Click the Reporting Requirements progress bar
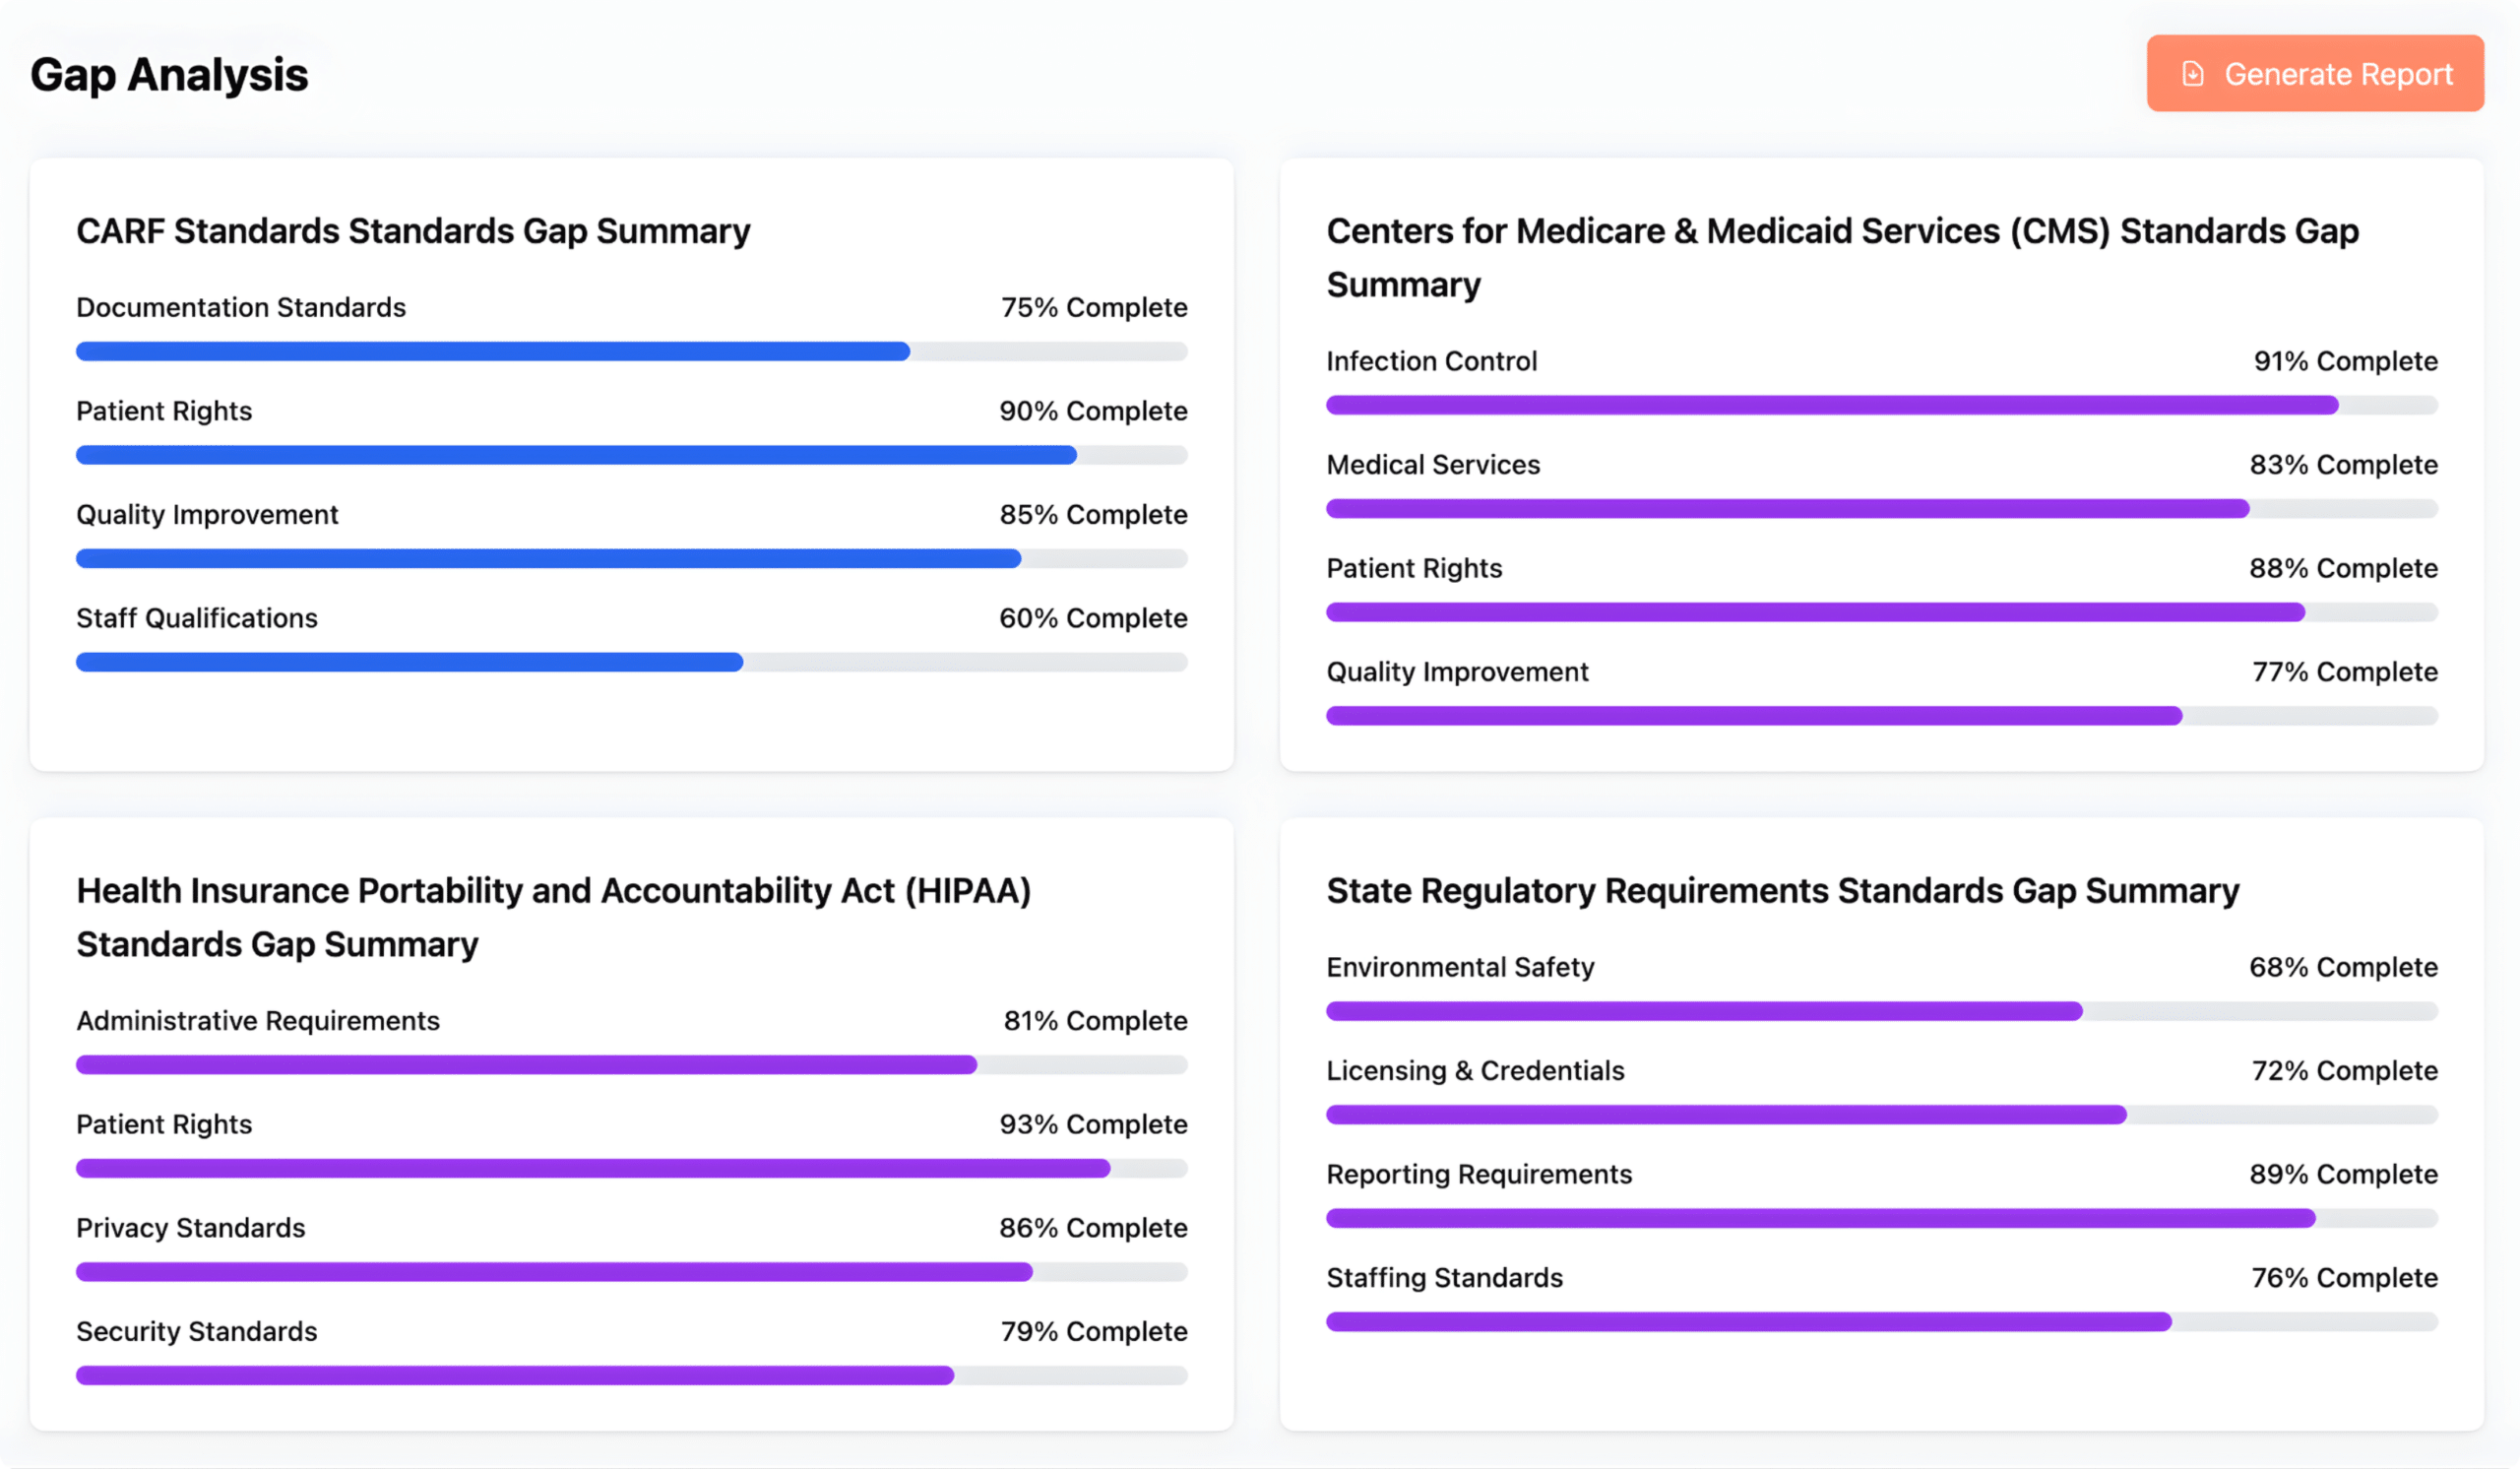2520x1469 pixels. (x=1882, y=1219)
